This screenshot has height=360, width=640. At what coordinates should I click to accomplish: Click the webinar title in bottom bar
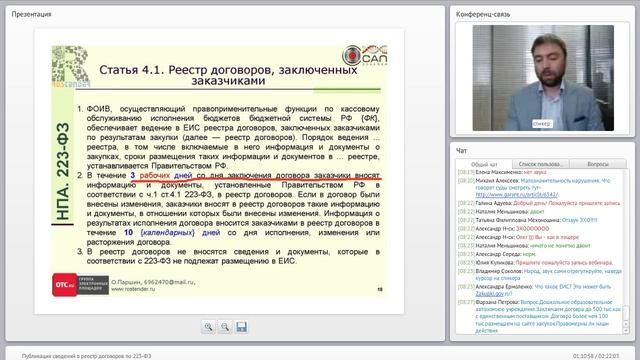pyautogui.click(x=87, y=356)
